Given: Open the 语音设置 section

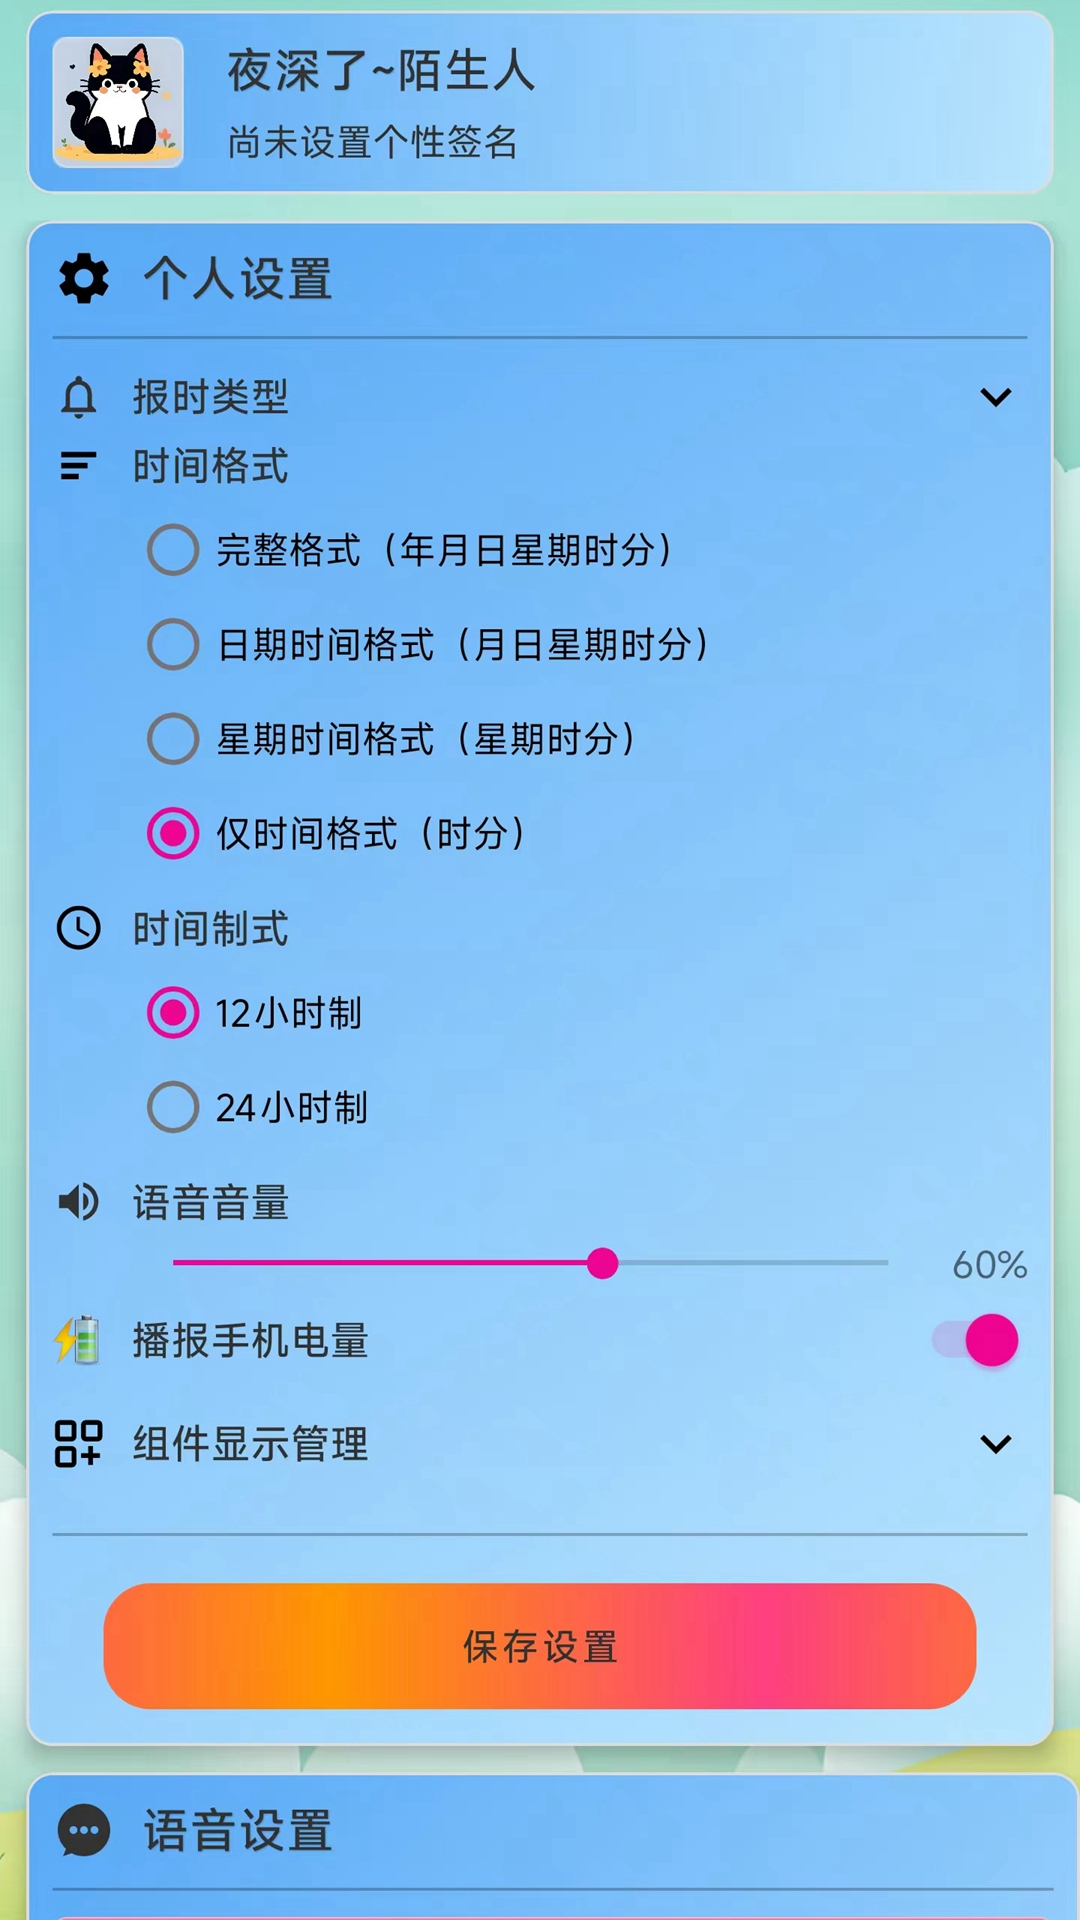Looking at the screenshot, I should tap(240, 1830).
